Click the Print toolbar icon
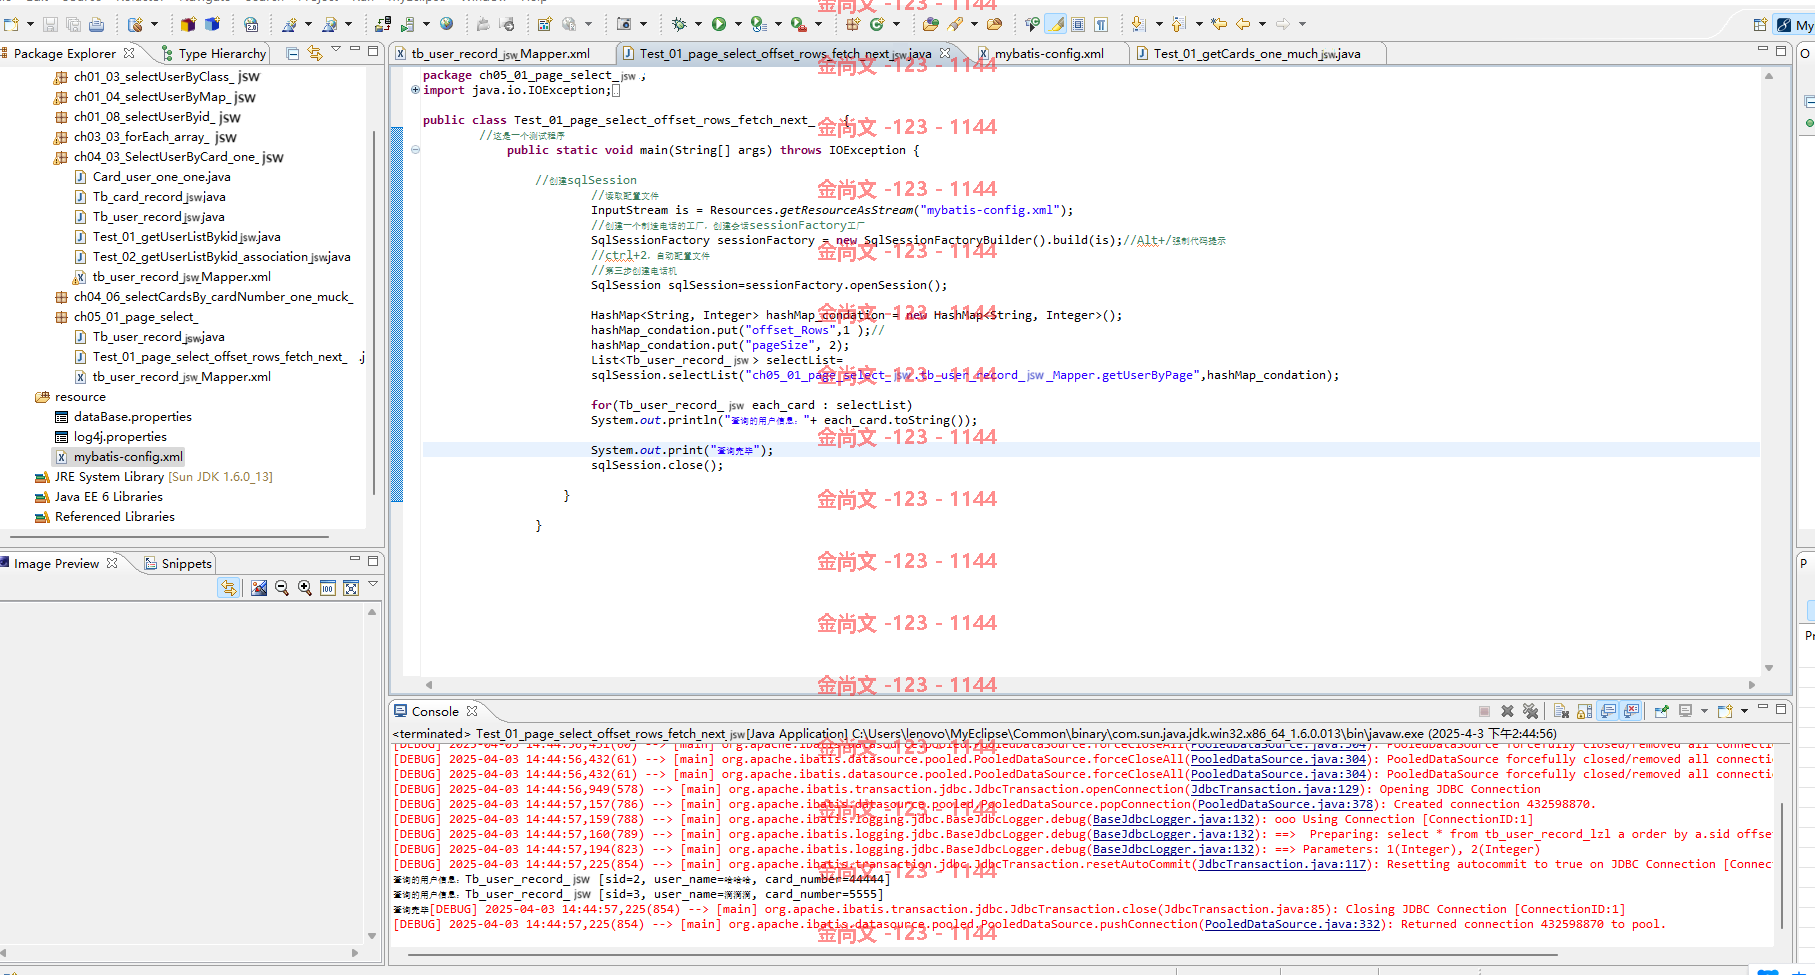 97,24
